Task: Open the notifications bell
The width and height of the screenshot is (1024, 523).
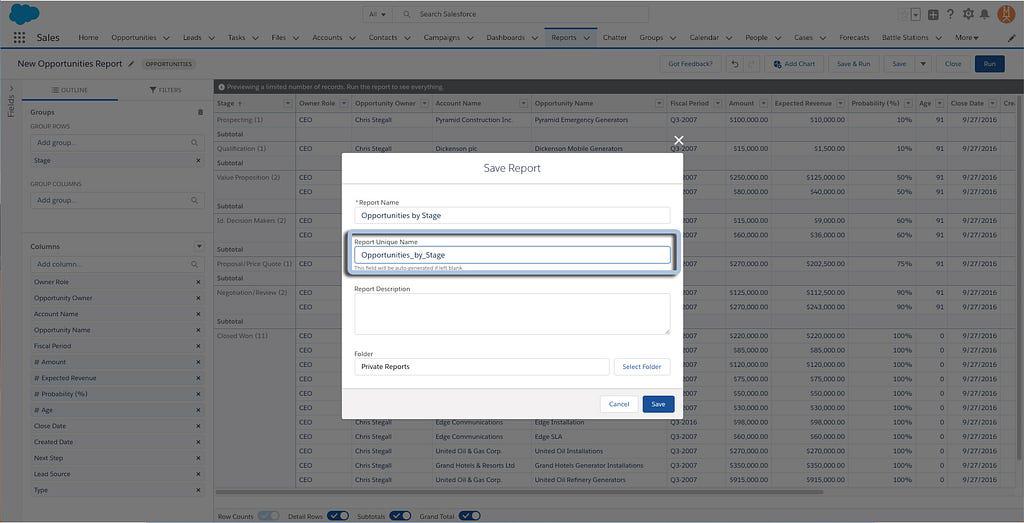Action: pyautogui.click(x=985, y=14)
